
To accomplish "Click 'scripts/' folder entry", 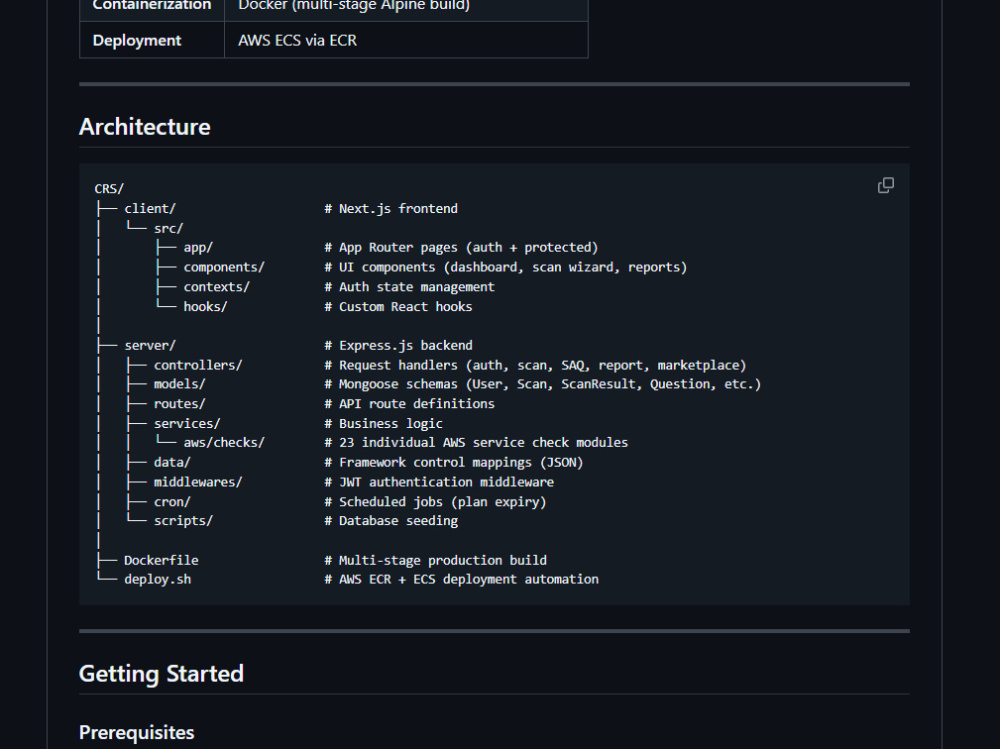I will tap(183, 521).
